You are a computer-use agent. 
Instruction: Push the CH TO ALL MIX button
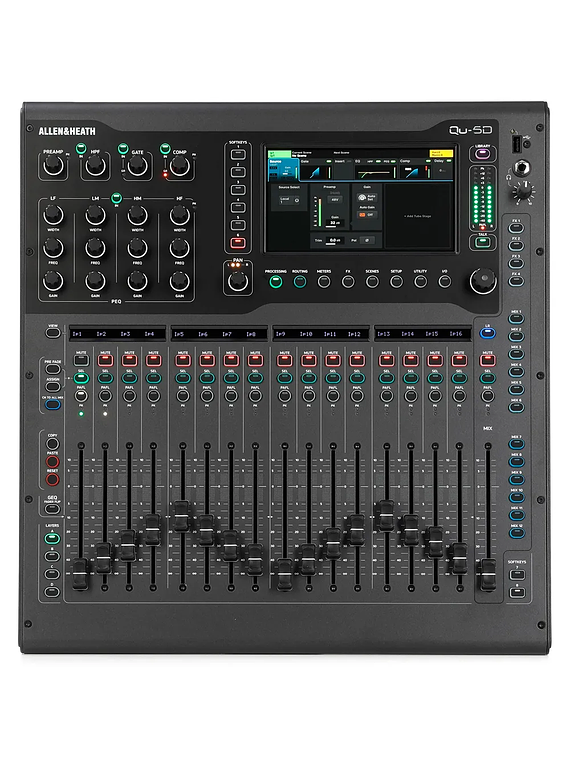(x=53, y=404)
